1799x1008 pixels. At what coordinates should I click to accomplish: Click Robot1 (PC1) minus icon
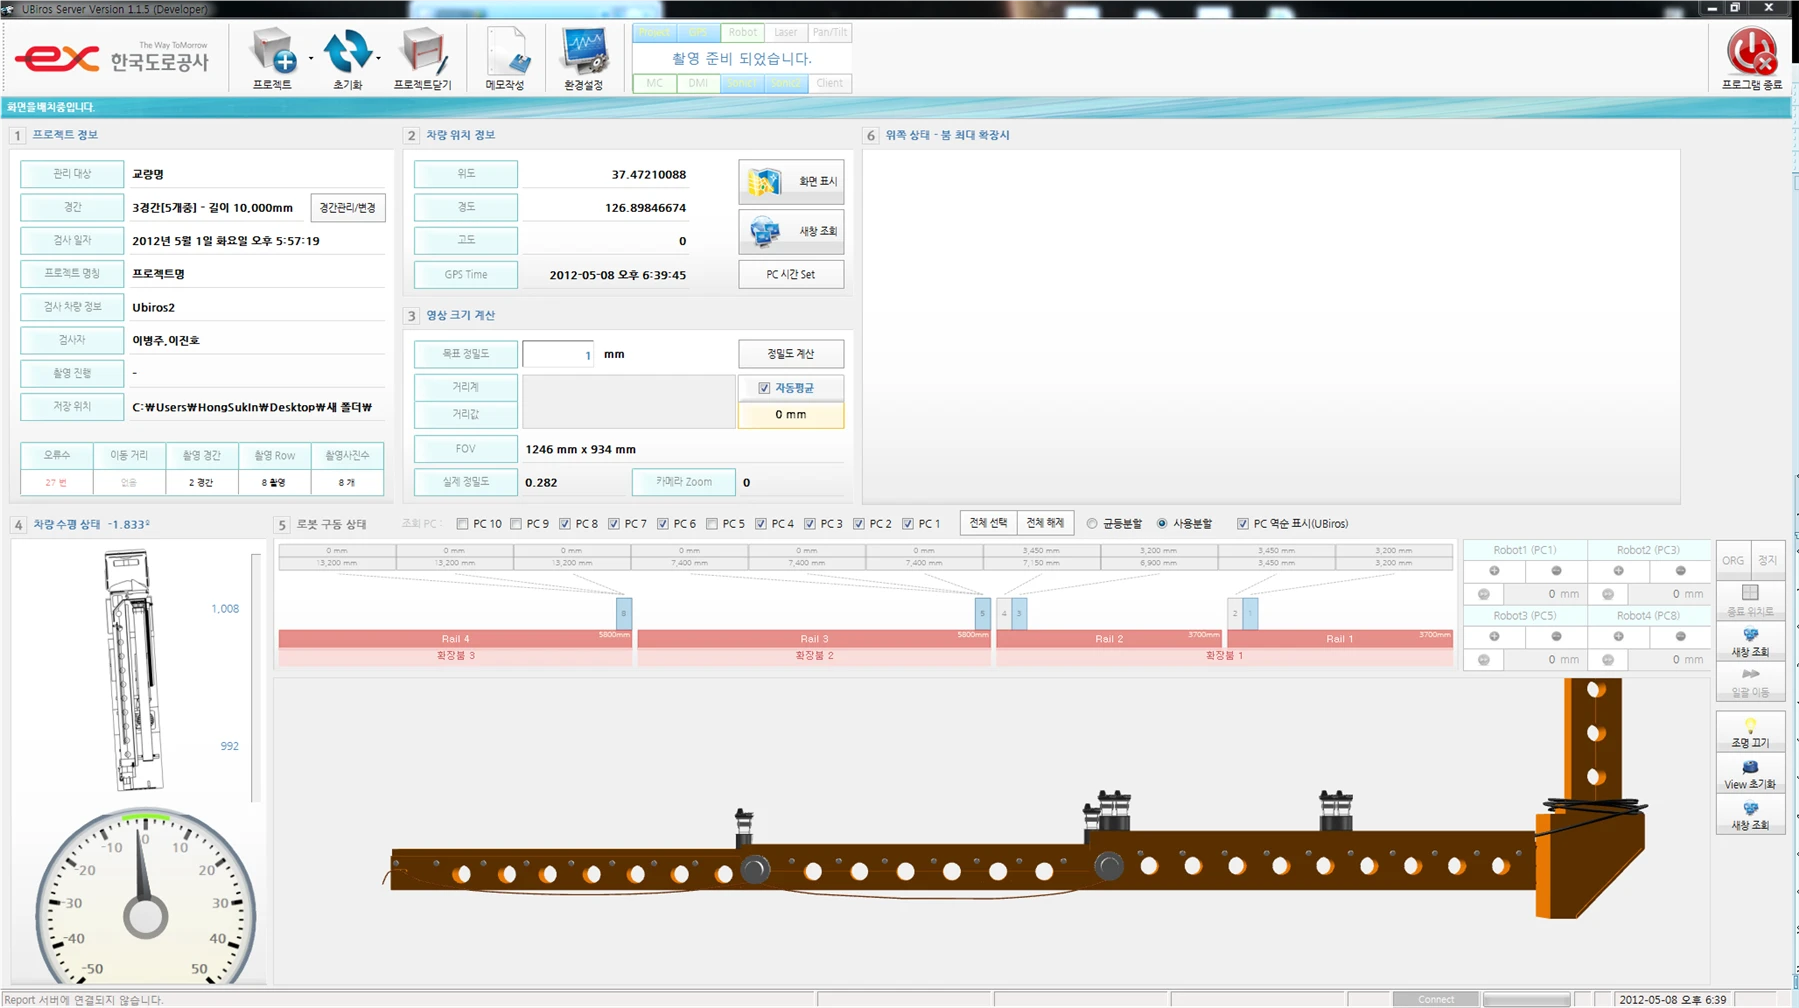point(1556,571)
